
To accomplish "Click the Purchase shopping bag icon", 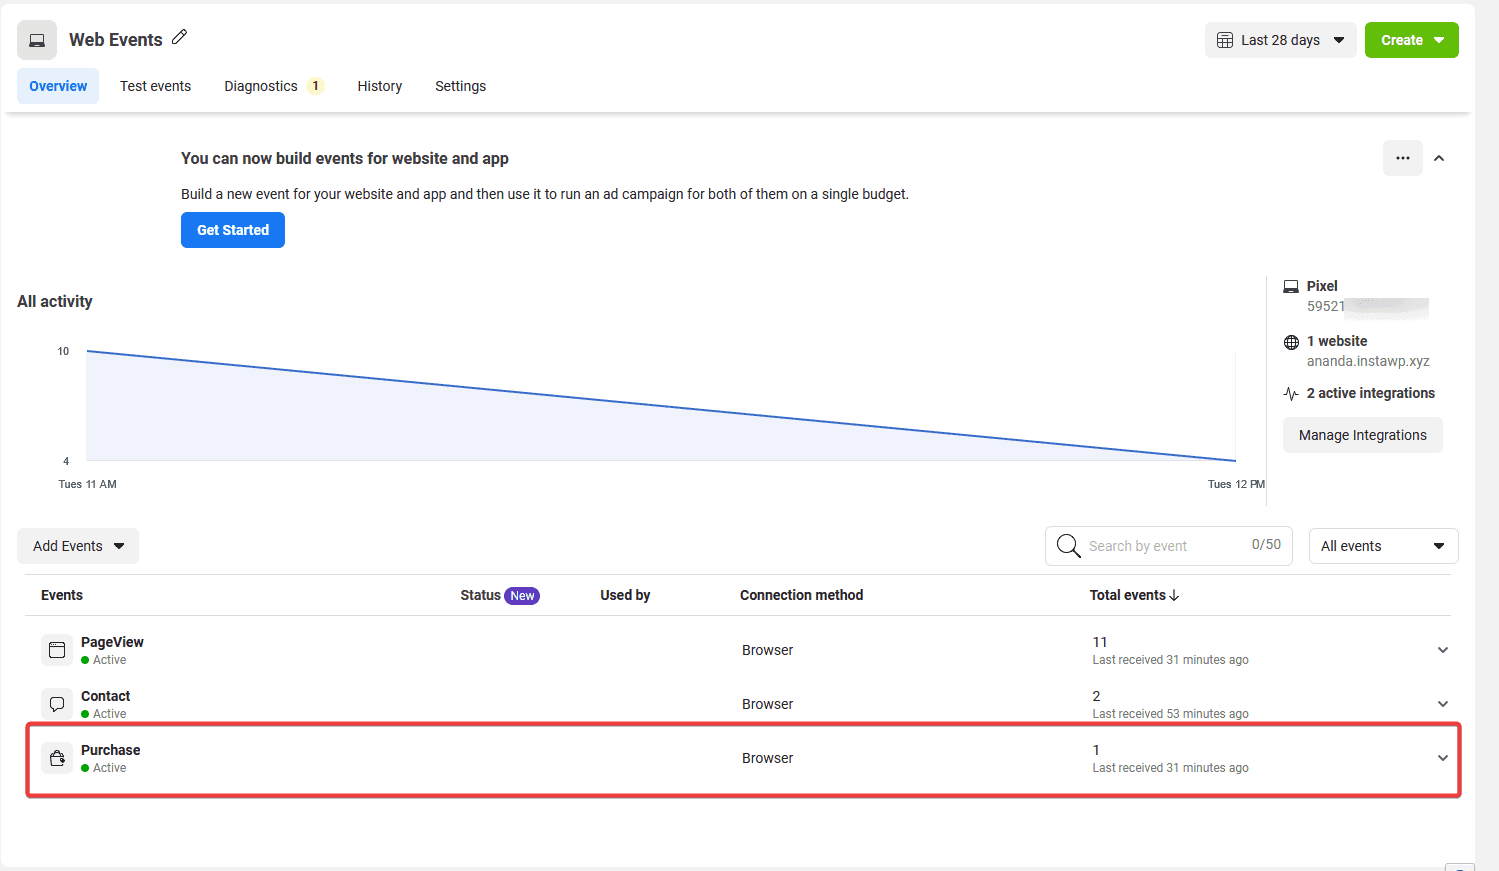I will [x=57, y=758].
